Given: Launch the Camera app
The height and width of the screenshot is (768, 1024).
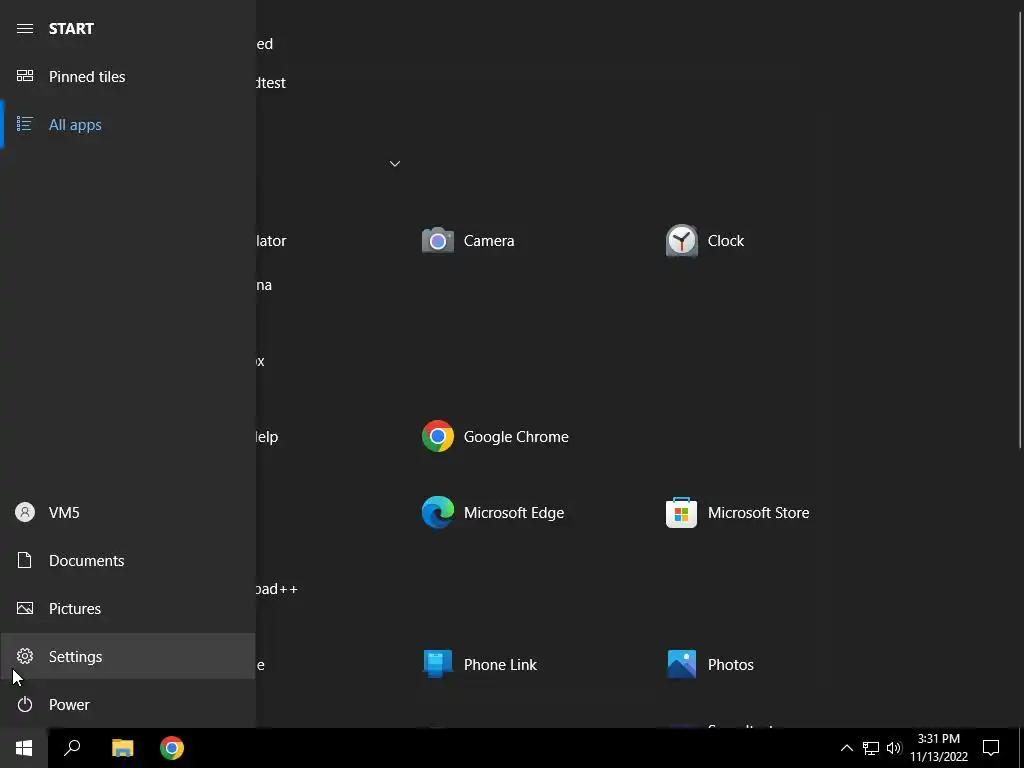Looking at the screenshot, I should 468,241.
